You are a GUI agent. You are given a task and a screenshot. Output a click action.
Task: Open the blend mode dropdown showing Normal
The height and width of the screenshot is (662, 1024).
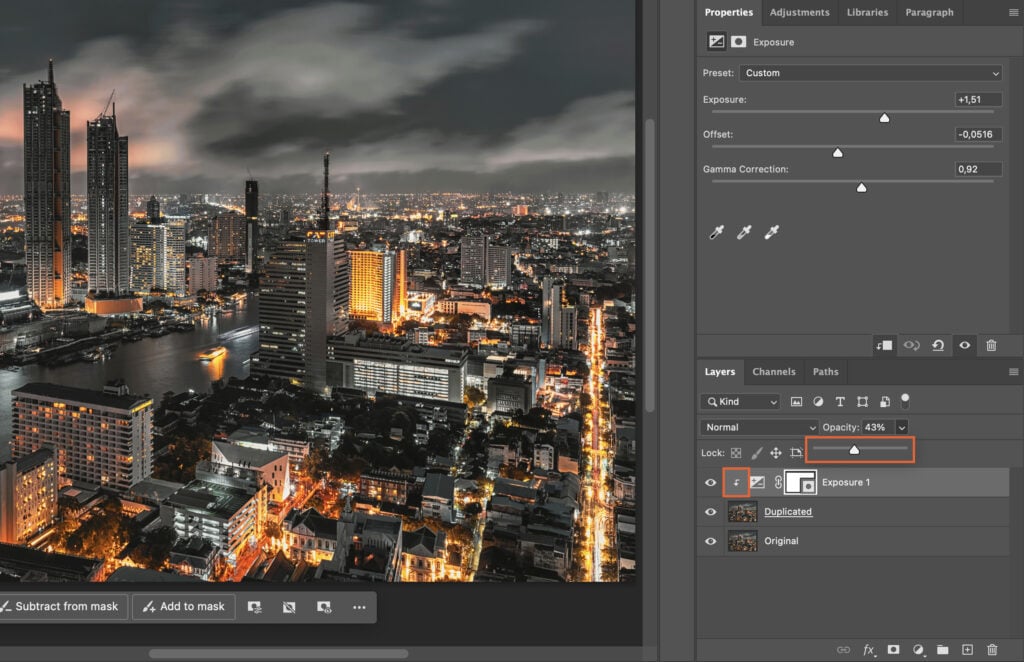(757, 426)
